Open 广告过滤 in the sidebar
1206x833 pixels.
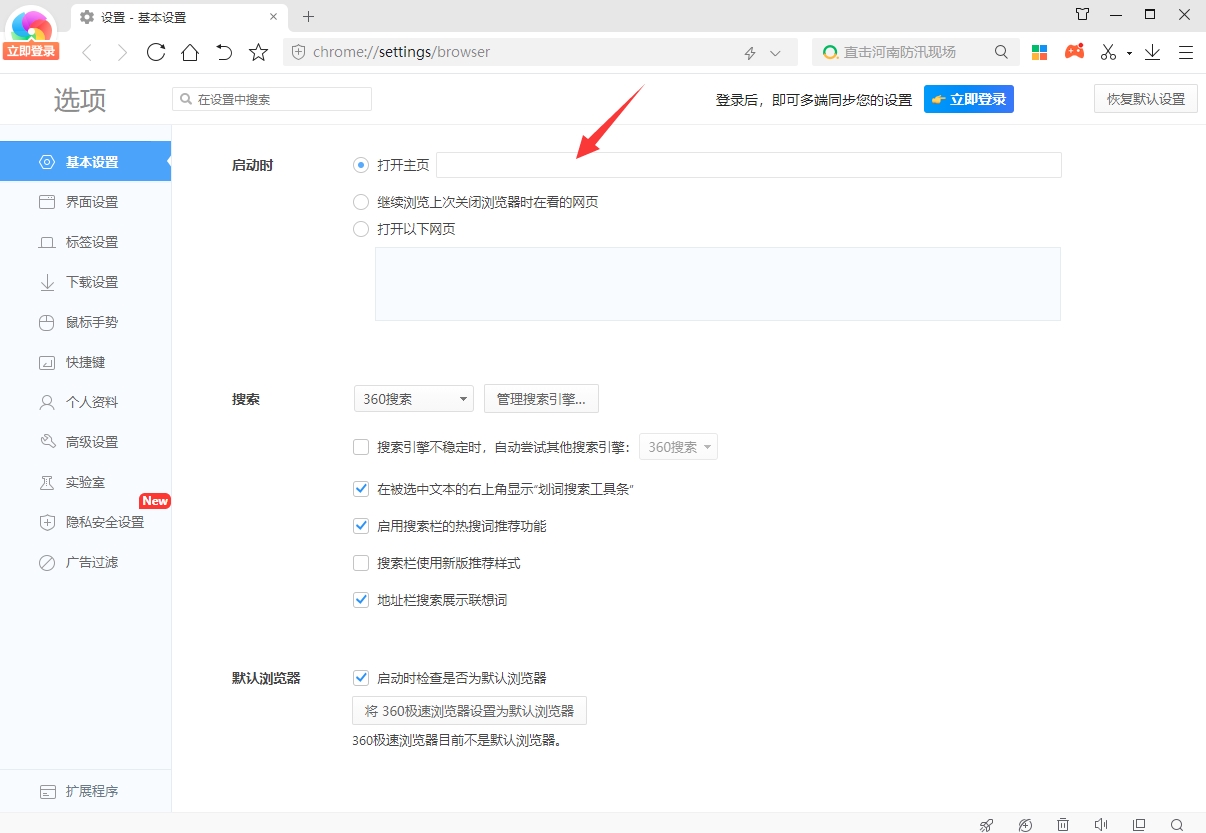[85, 562]
